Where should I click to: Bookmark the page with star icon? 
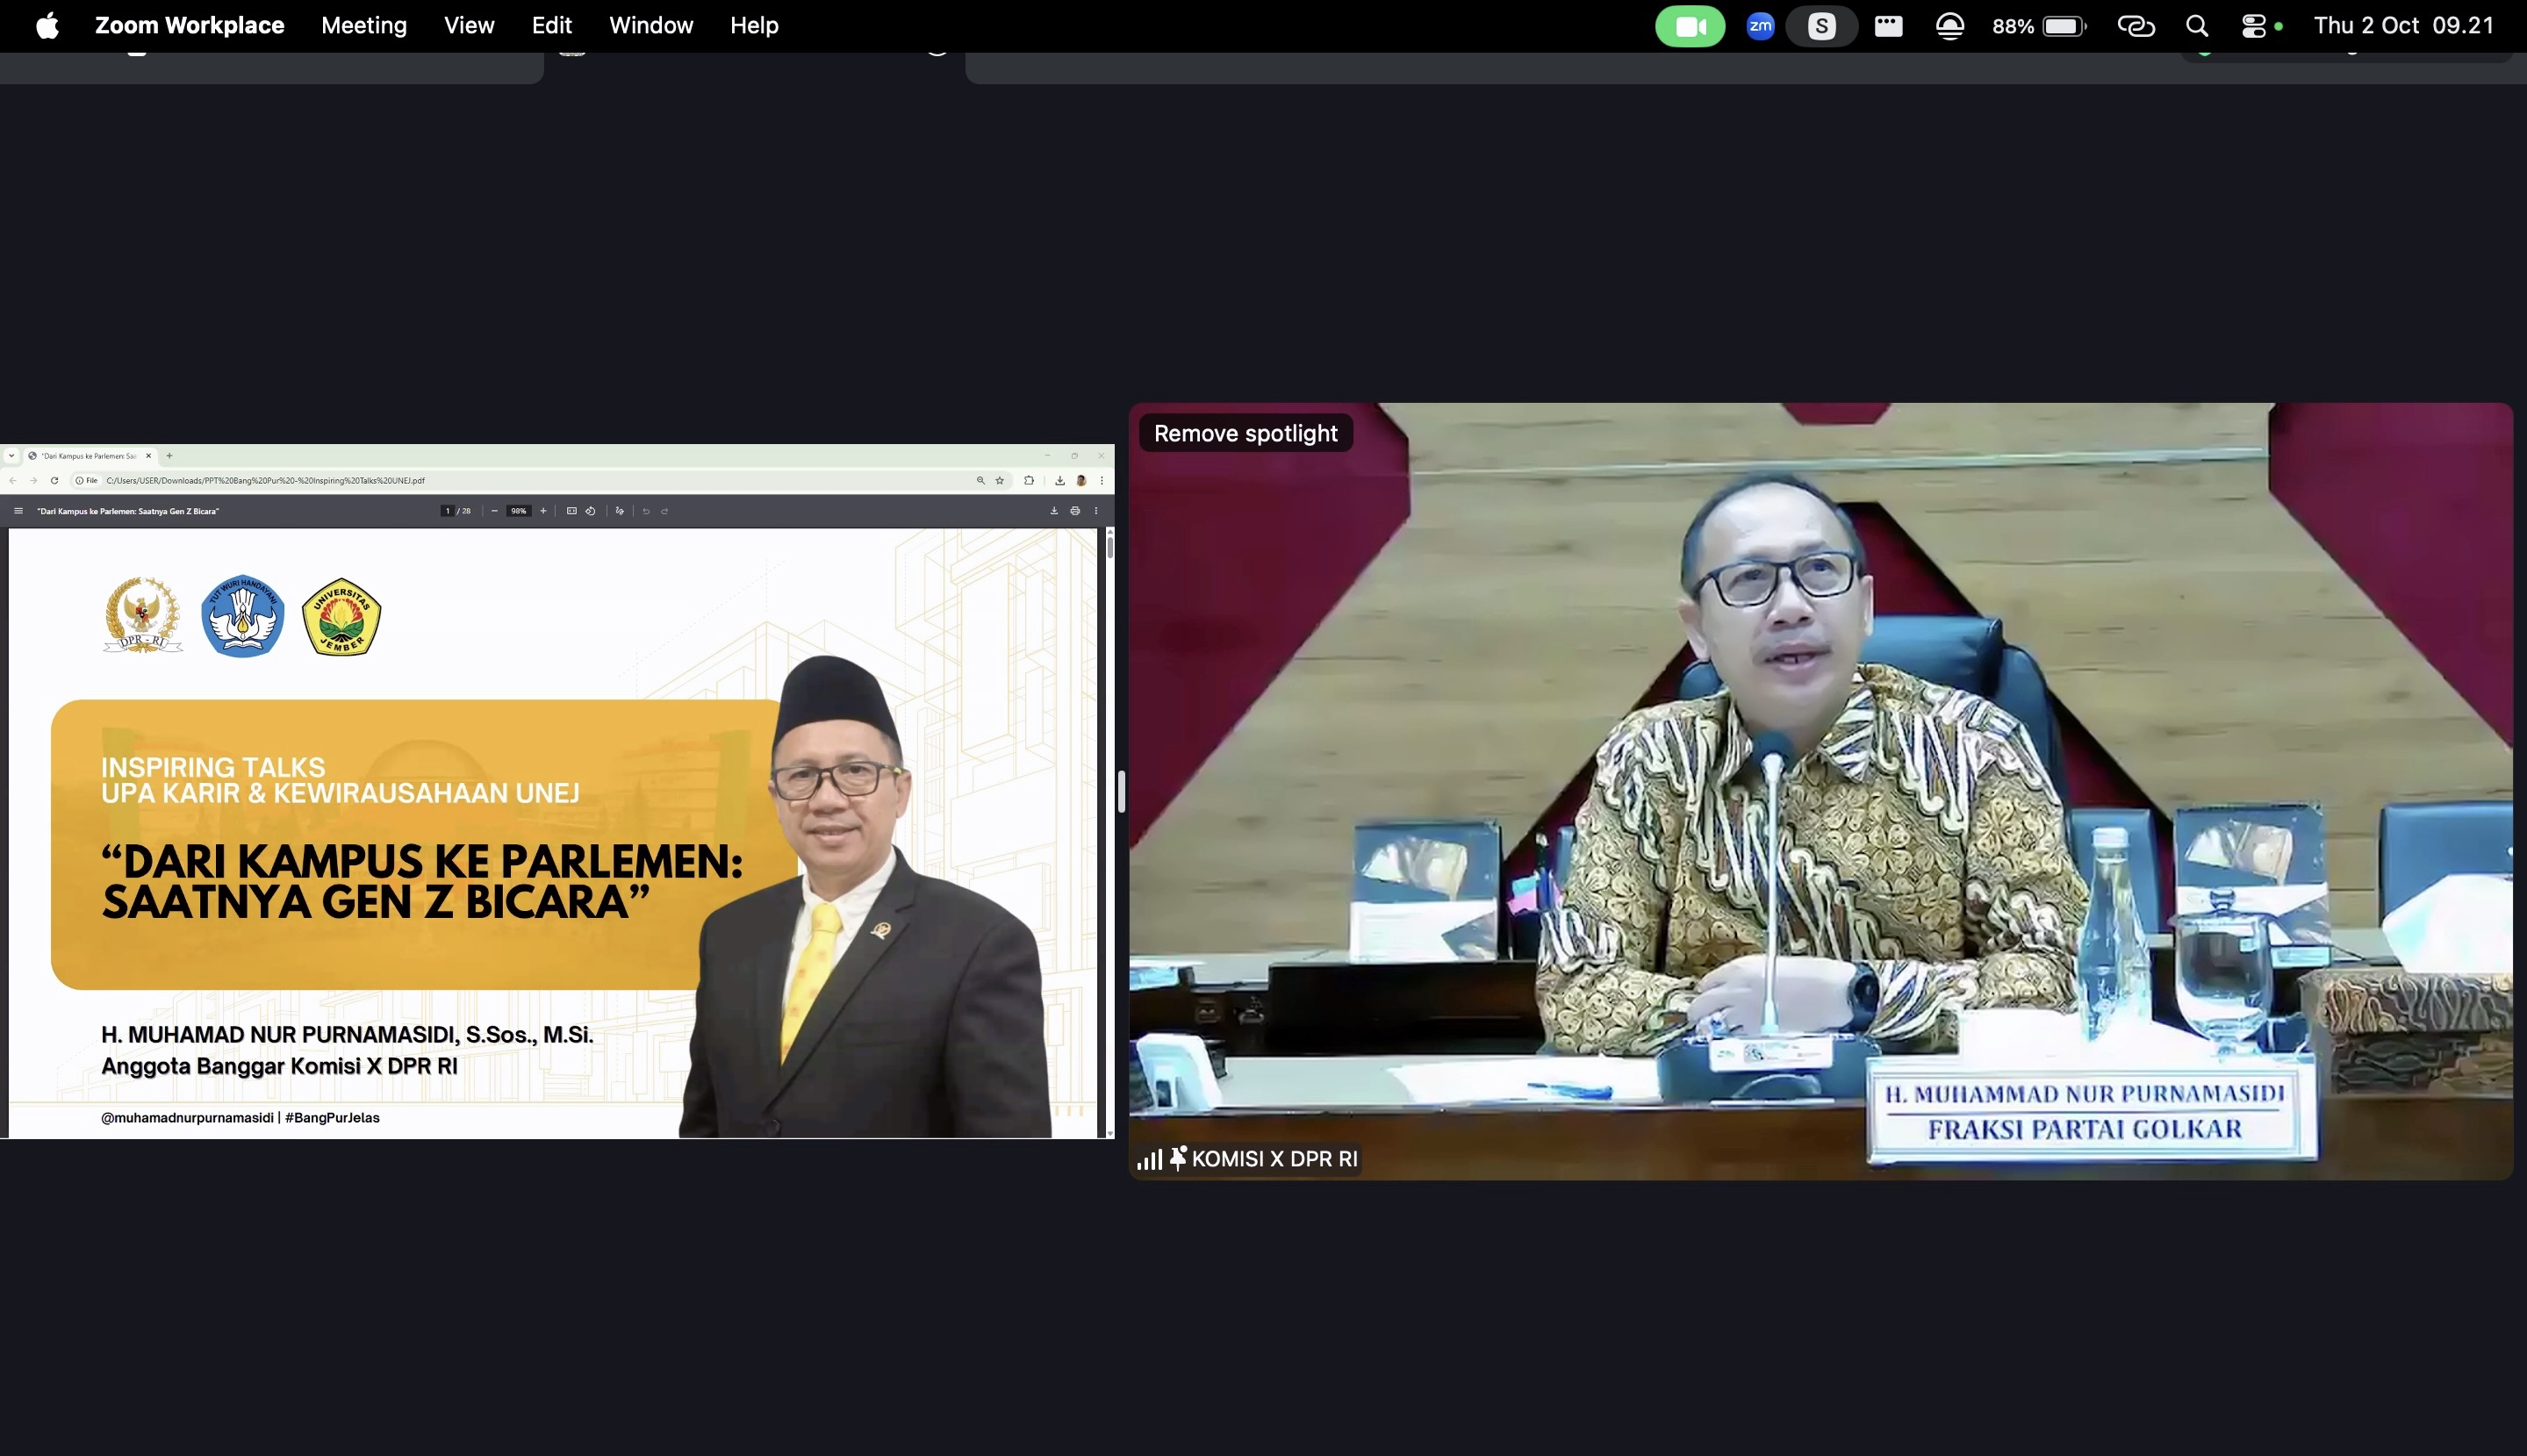coord(999,481)
